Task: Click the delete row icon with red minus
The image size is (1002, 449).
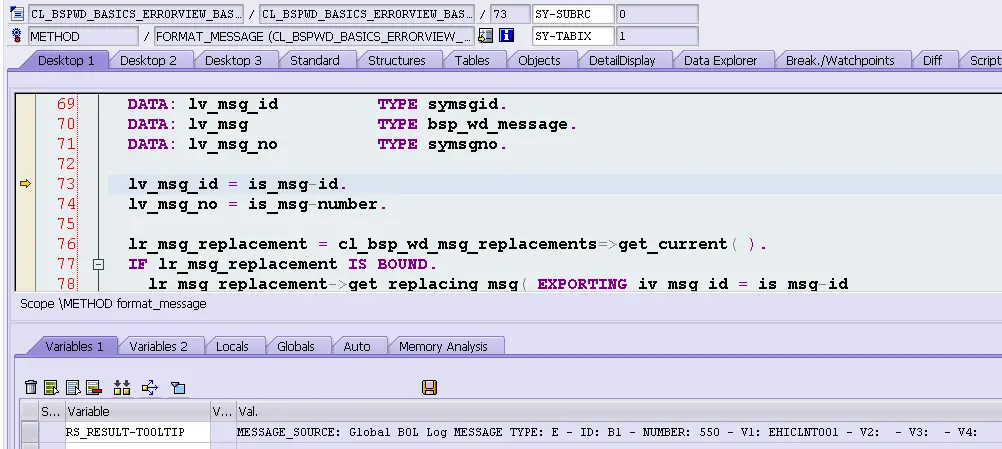Action: pyautogui.click(x=94, y=388)
